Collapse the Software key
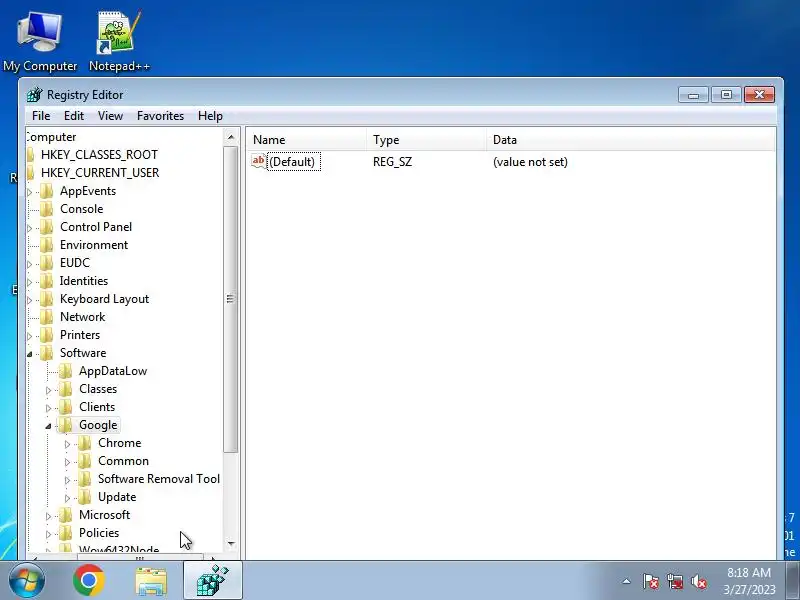 pos(30,354)
